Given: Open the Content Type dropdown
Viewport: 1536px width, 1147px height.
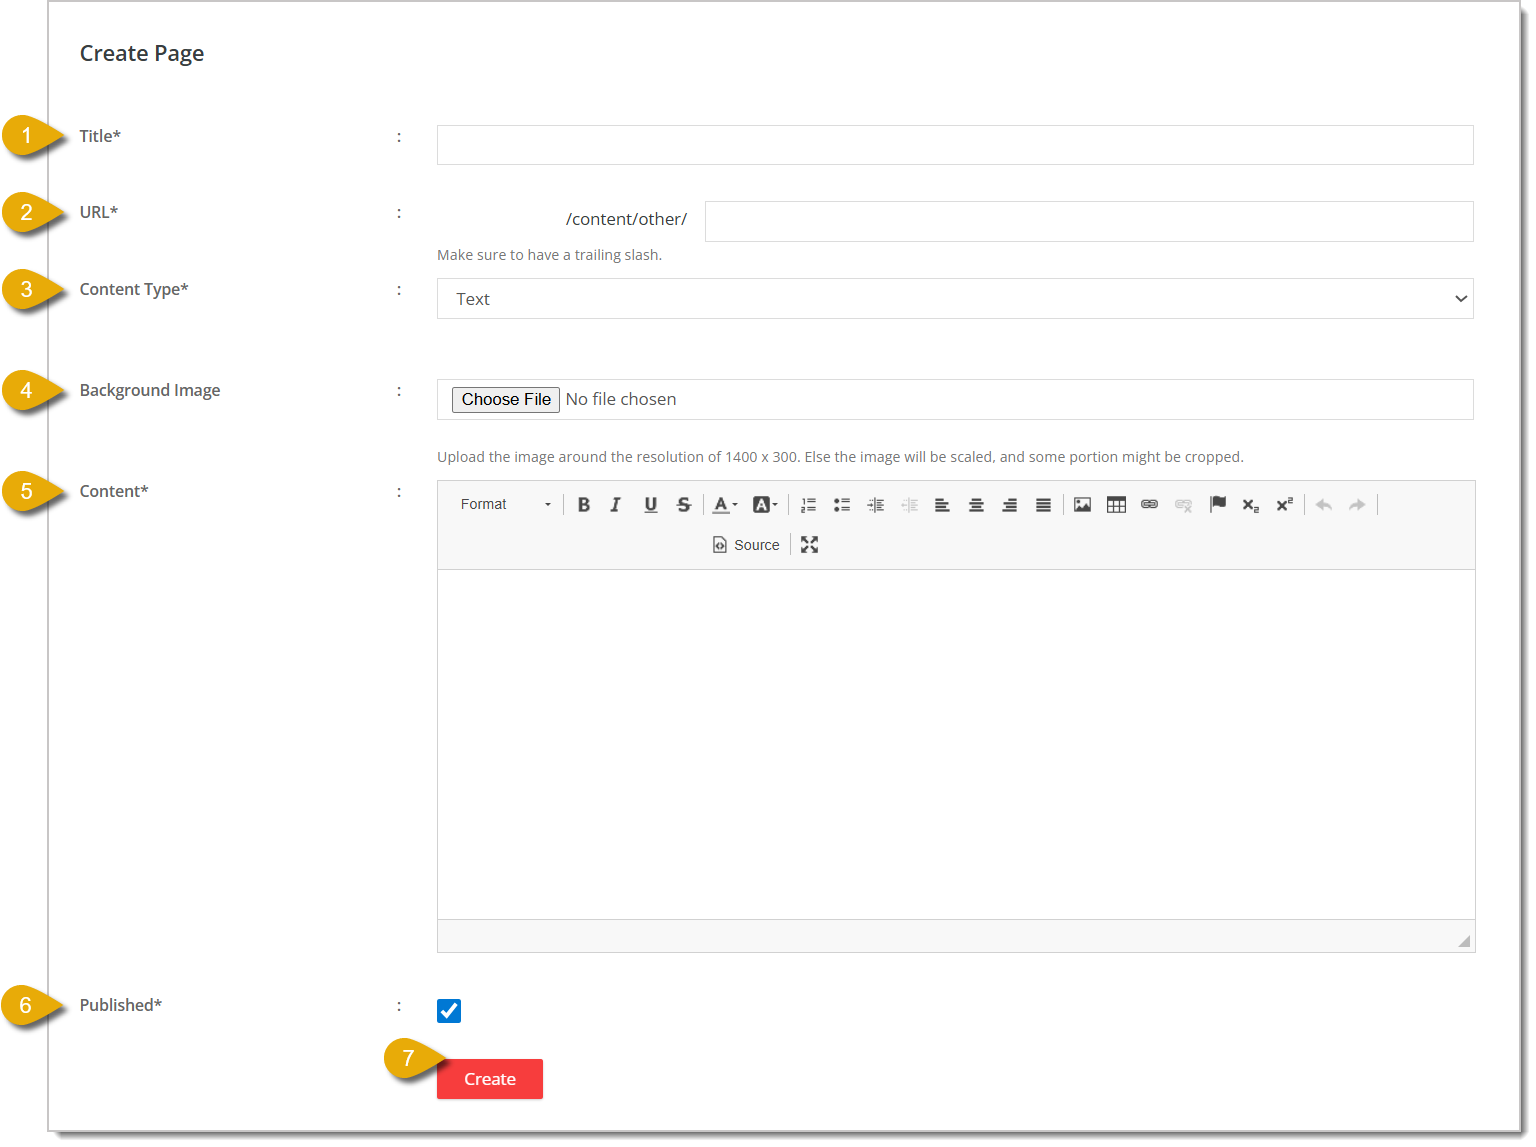Looking at the screenshot, I should point(955,299).
